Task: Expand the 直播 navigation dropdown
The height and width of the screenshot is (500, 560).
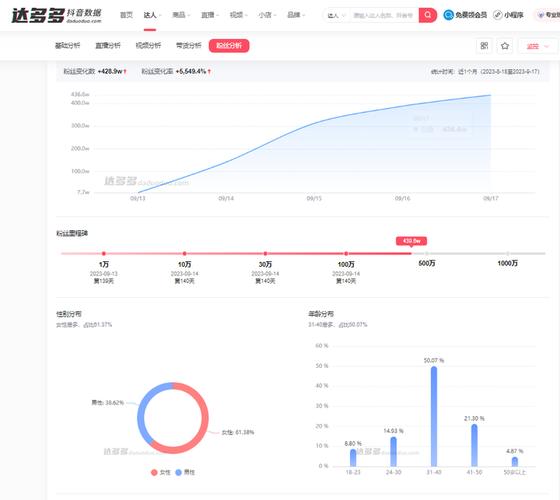Action: click(x=210, y=15)
